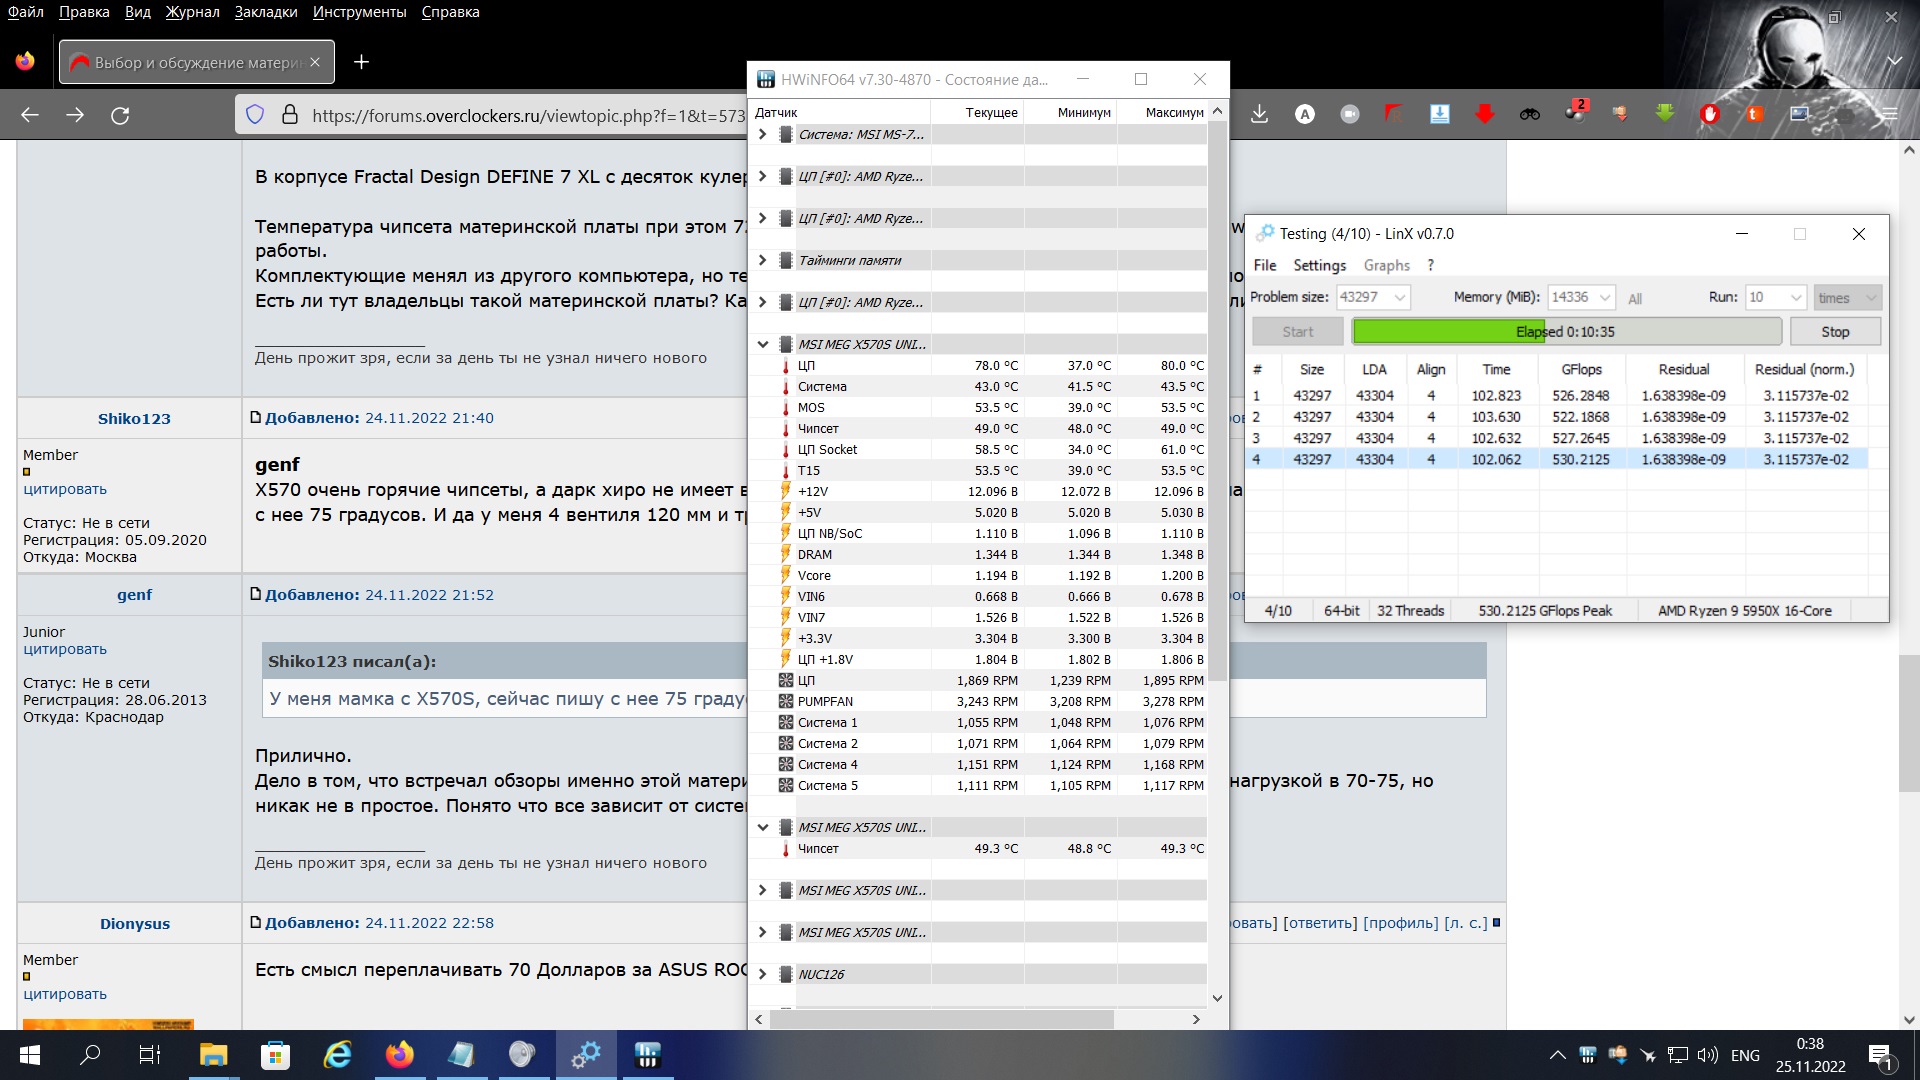Collapse the MSI MEG X570S sensor group
1920x1080 pixels.
coord(763,344)
